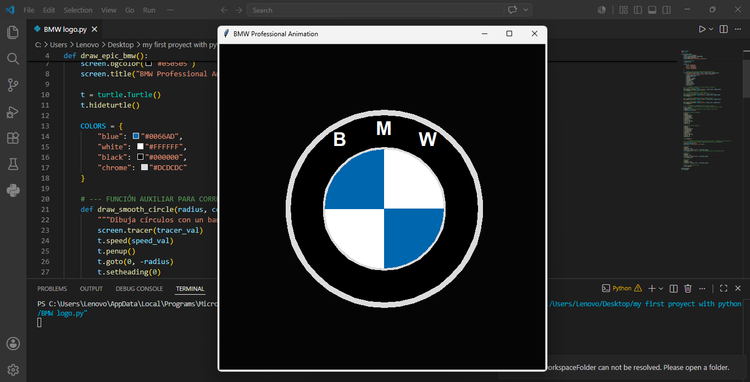
Task: Open the Run and Debug view
Action: pos(13,112)
